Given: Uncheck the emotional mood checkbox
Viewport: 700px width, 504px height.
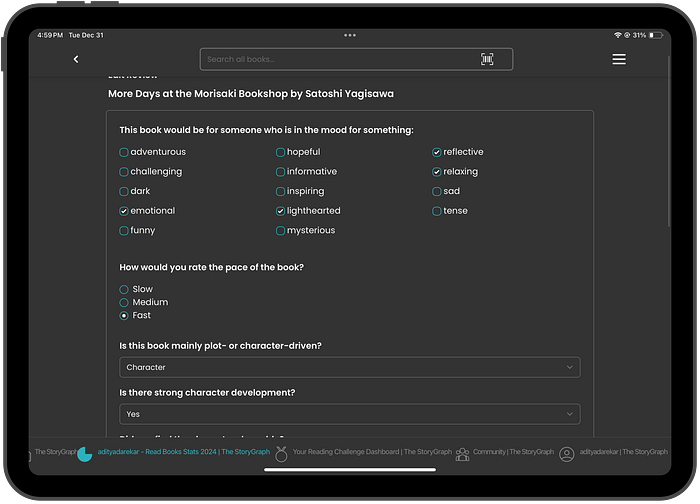Looking at the screenshot, I should coord(124,211).
